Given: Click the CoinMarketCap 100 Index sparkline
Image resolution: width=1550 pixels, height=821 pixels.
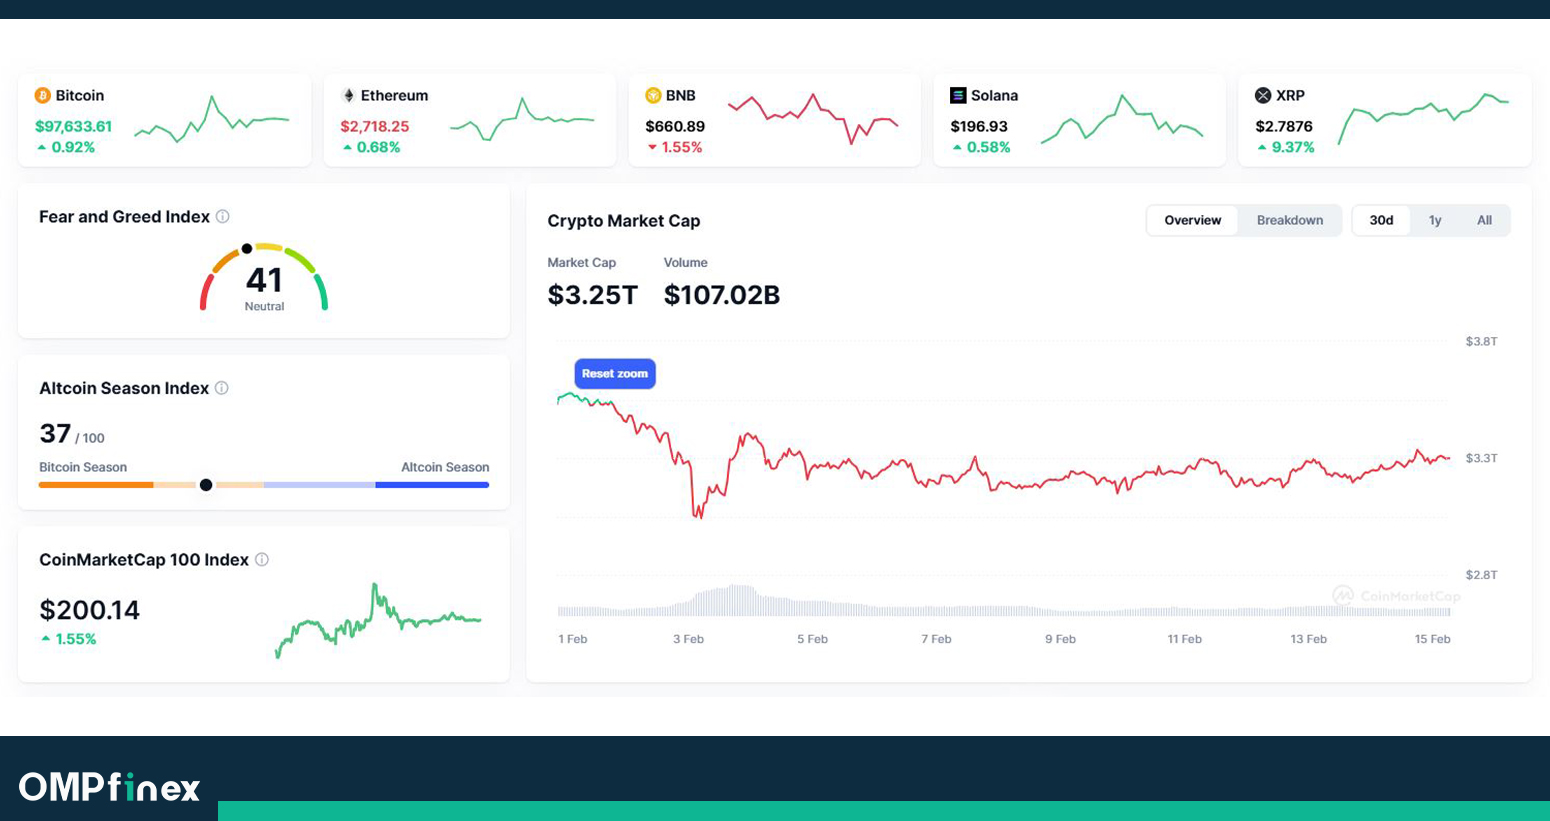Looking at the screenshot, I should (x=378, y=620).
